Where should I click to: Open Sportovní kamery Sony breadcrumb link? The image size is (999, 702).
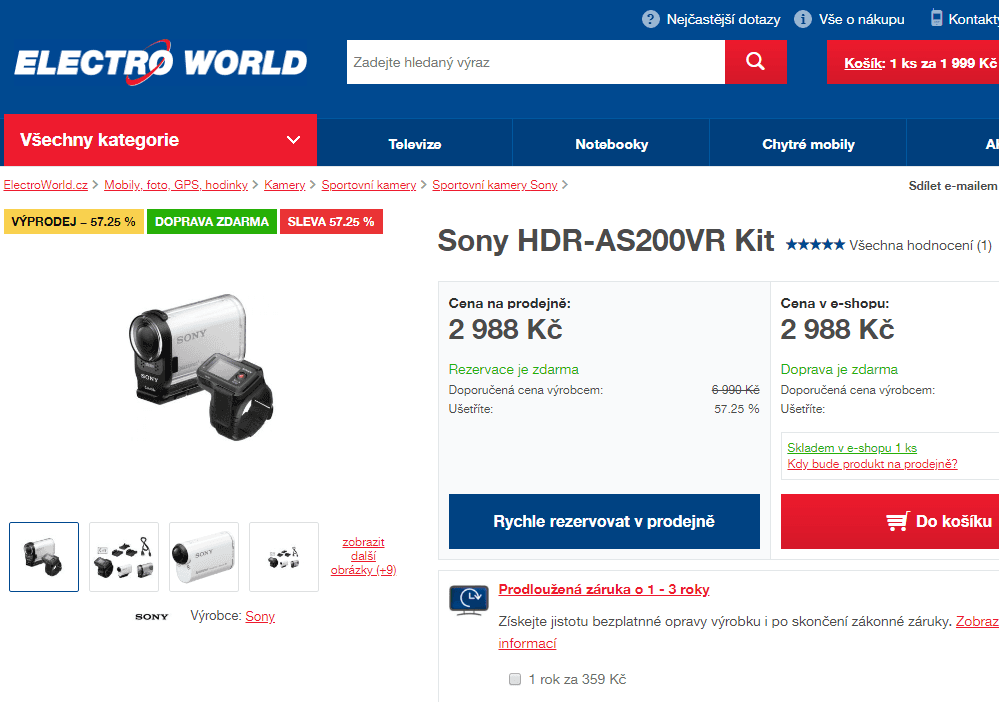point(495,185)
